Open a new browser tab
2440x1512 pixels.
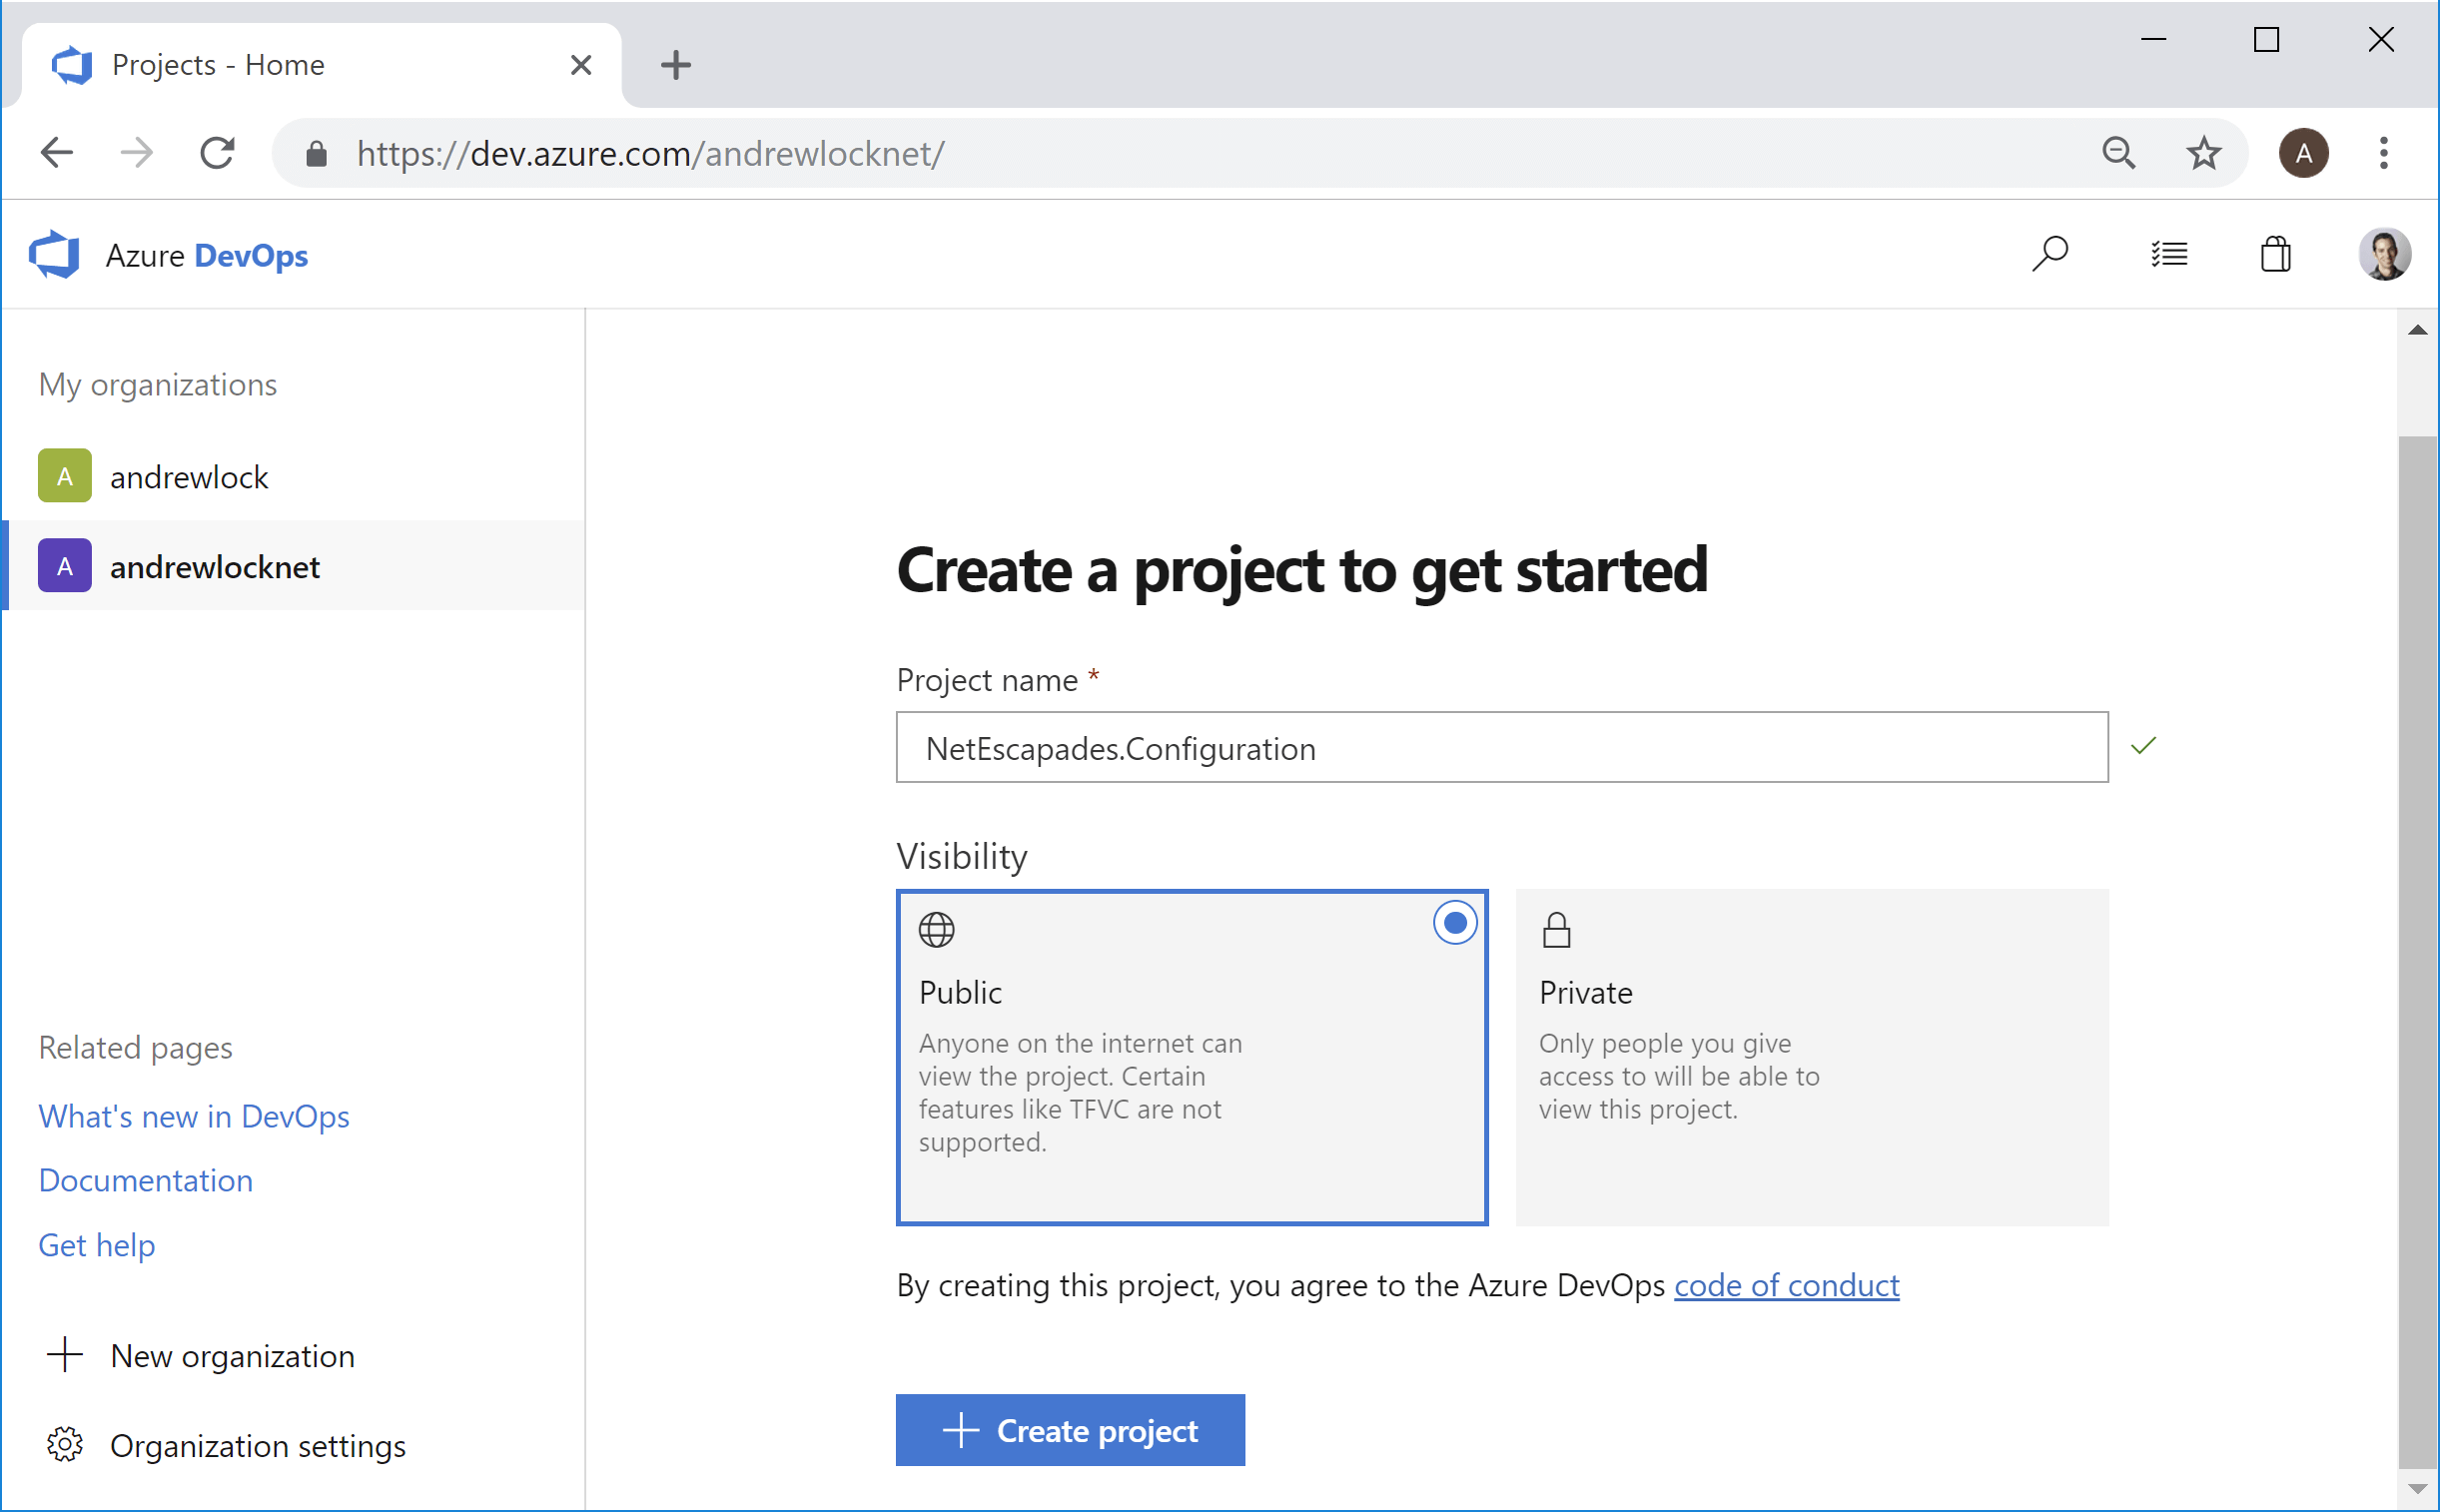[676, 65]
